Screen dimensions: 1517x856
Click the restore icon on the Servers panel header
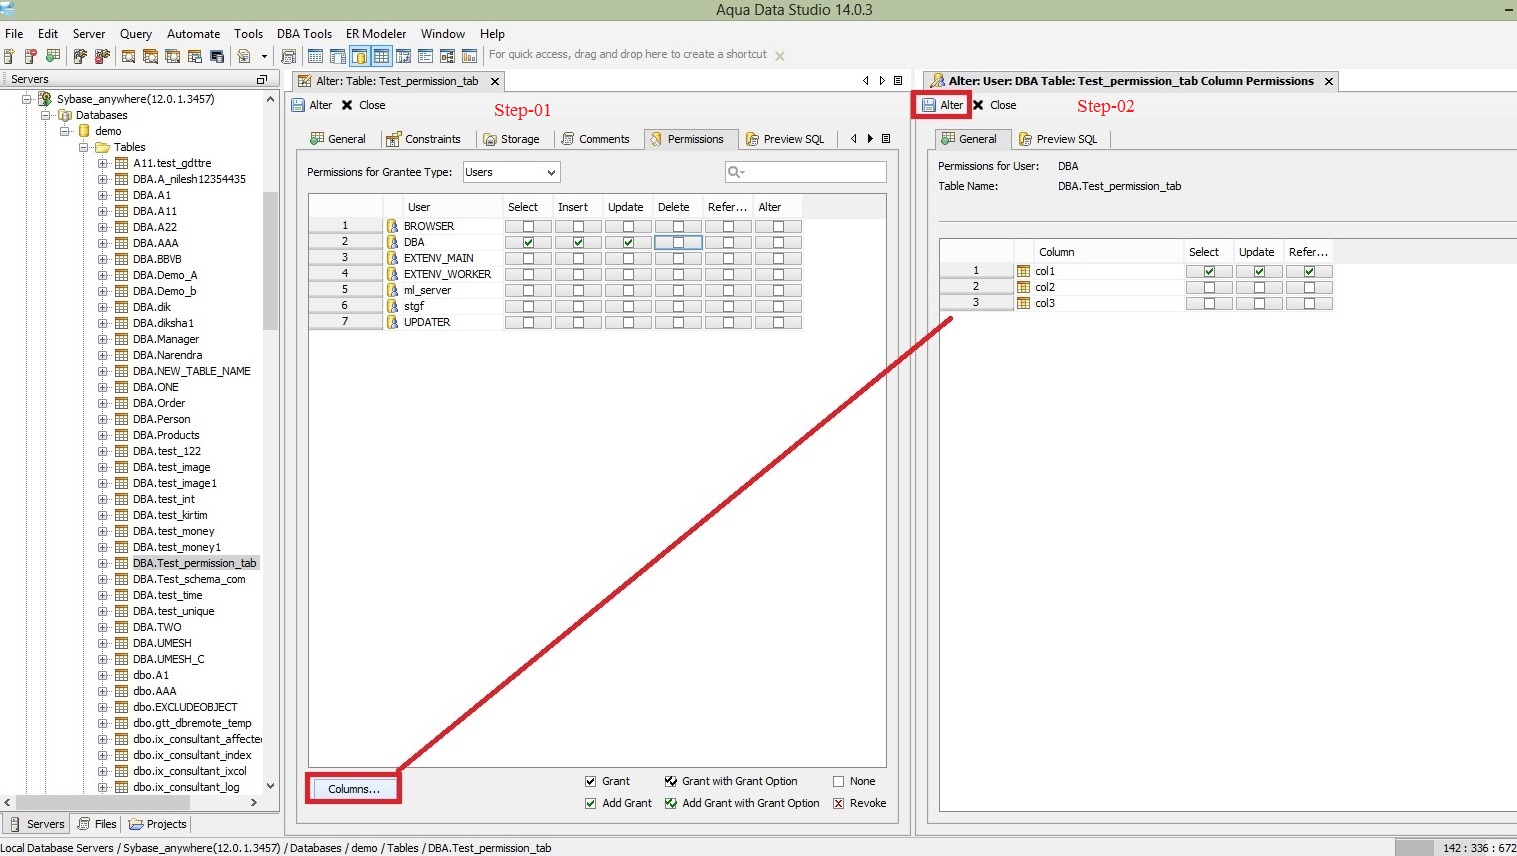262,79
